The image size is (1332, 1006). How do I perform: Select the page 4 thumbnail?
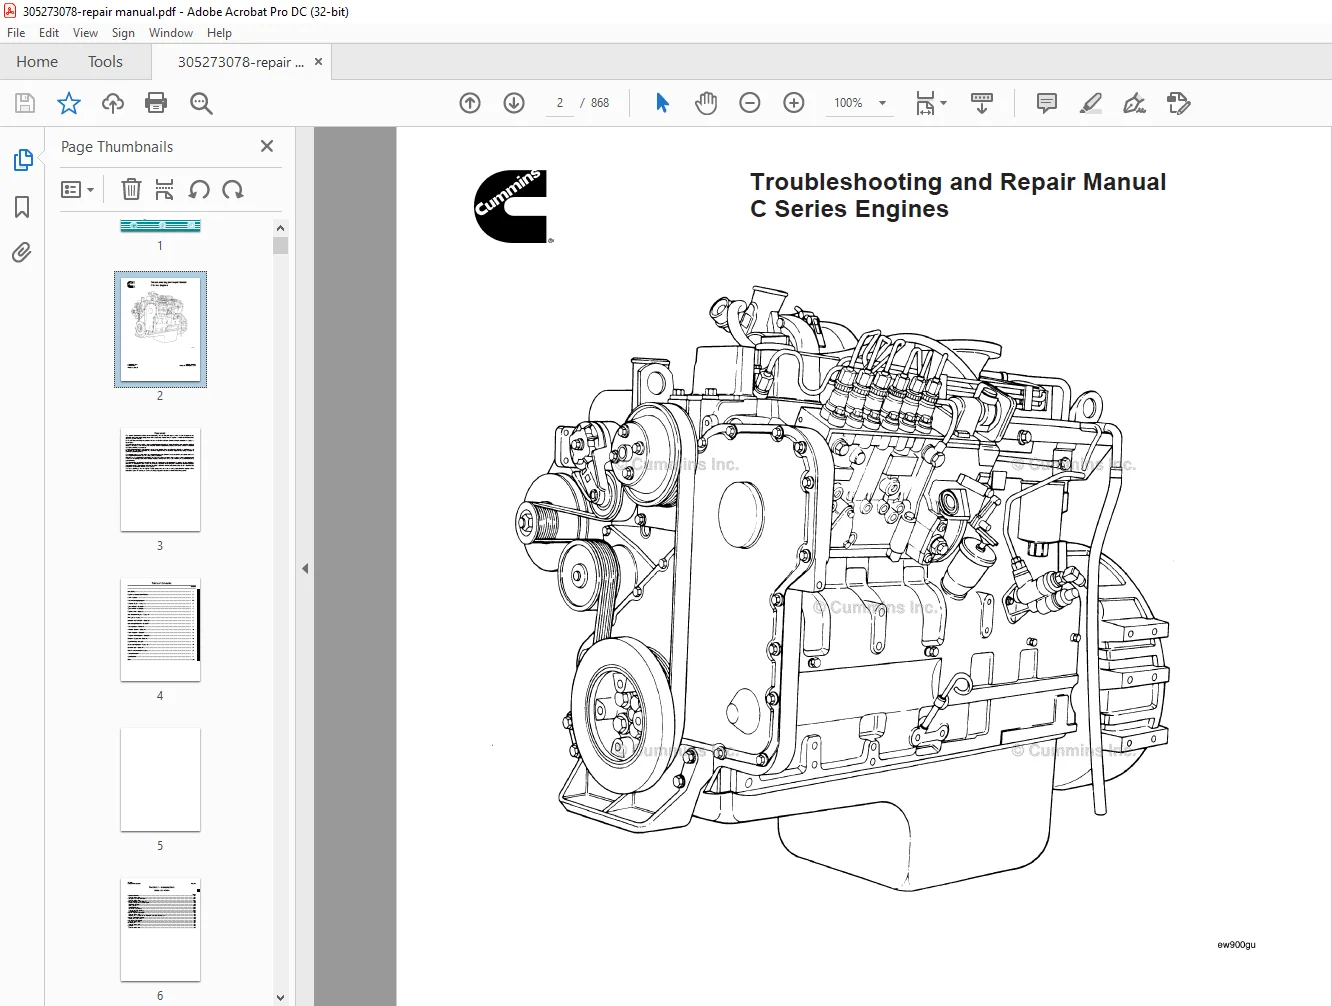click(x=160, y=630)
